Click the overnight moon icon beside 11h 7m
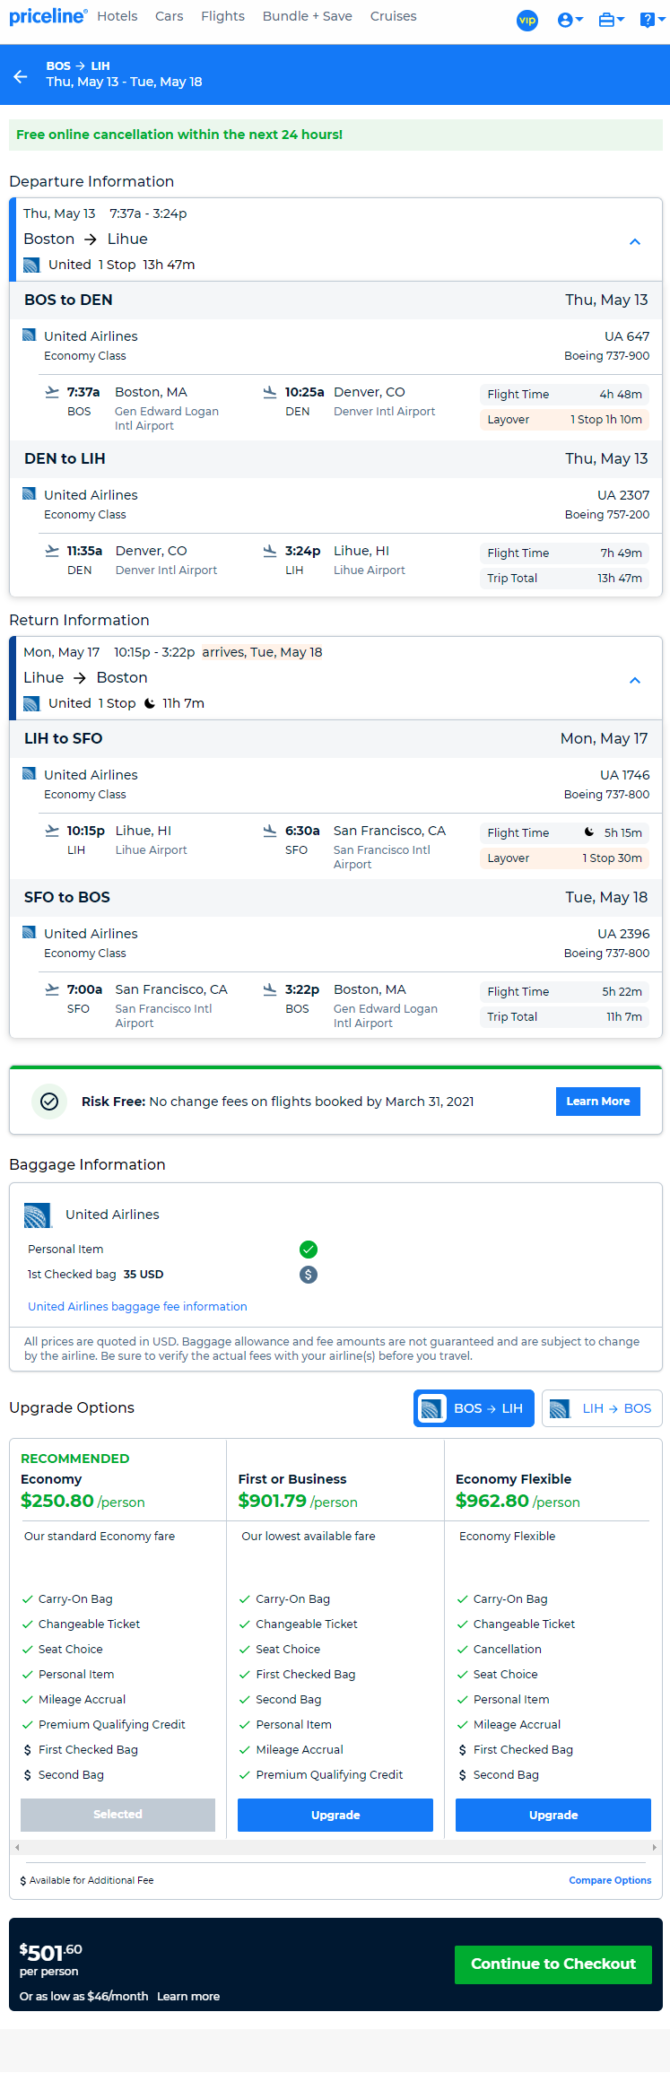The image size is (670, 2073). [x=149, y=703]
